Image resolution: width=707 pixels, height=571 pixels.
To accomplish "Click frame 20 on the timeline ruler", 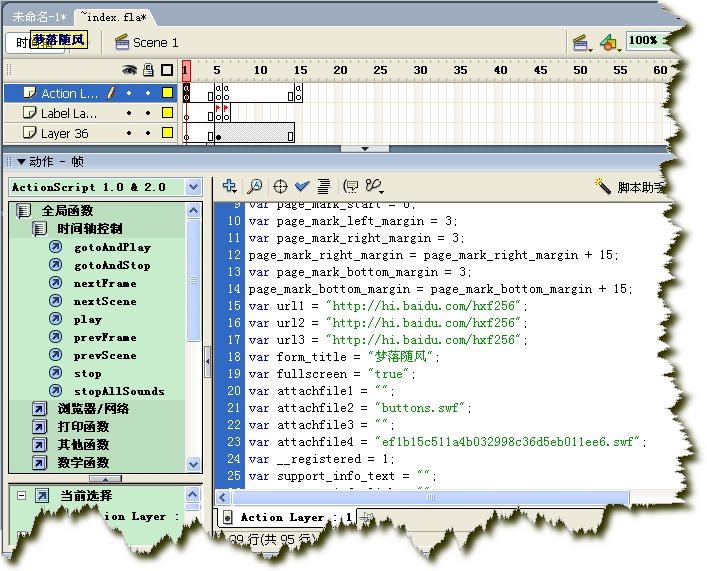I will point(340,70).
